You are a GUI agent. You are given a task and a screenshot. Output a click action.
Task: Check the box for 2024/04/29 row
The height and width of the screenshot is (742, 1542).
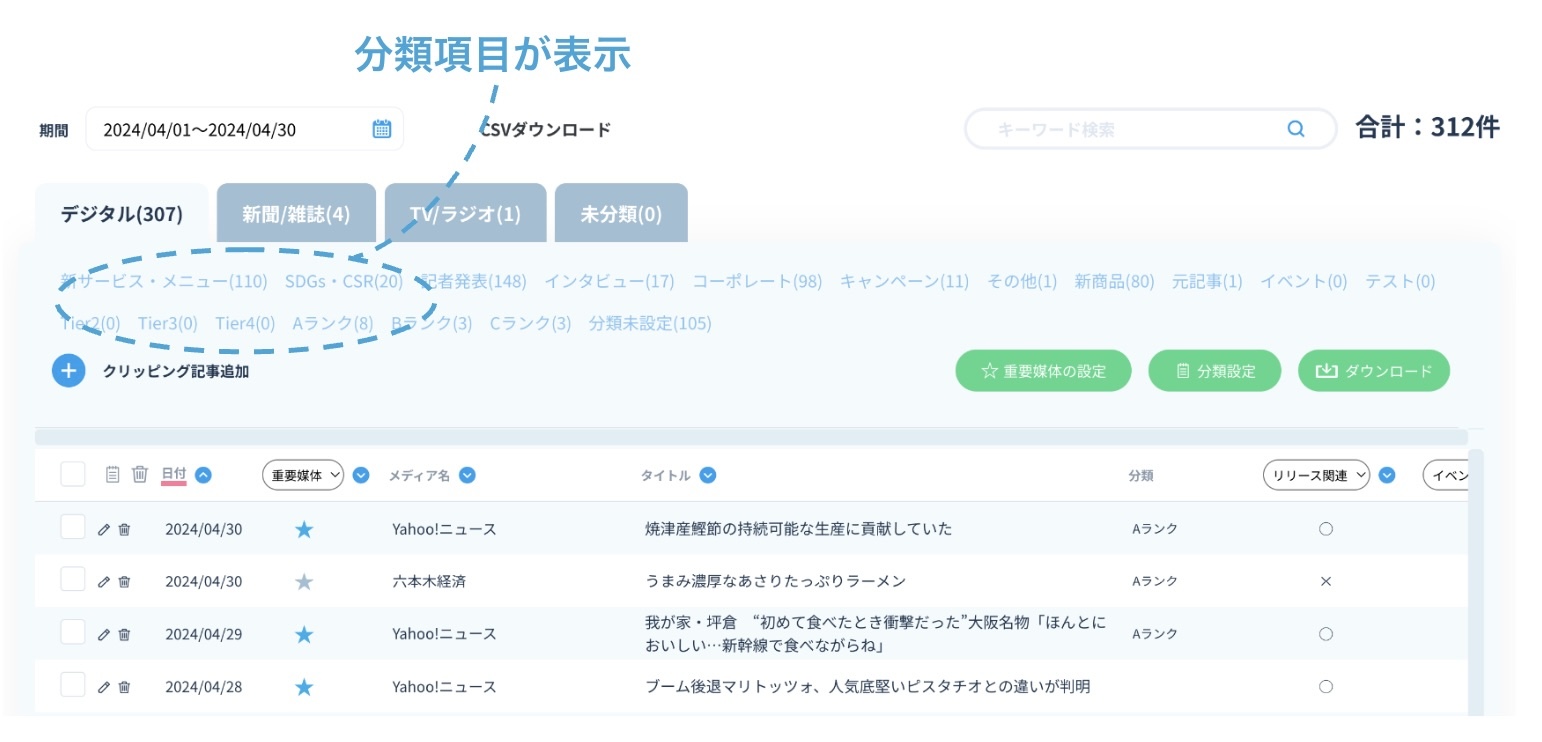[73, 632]
